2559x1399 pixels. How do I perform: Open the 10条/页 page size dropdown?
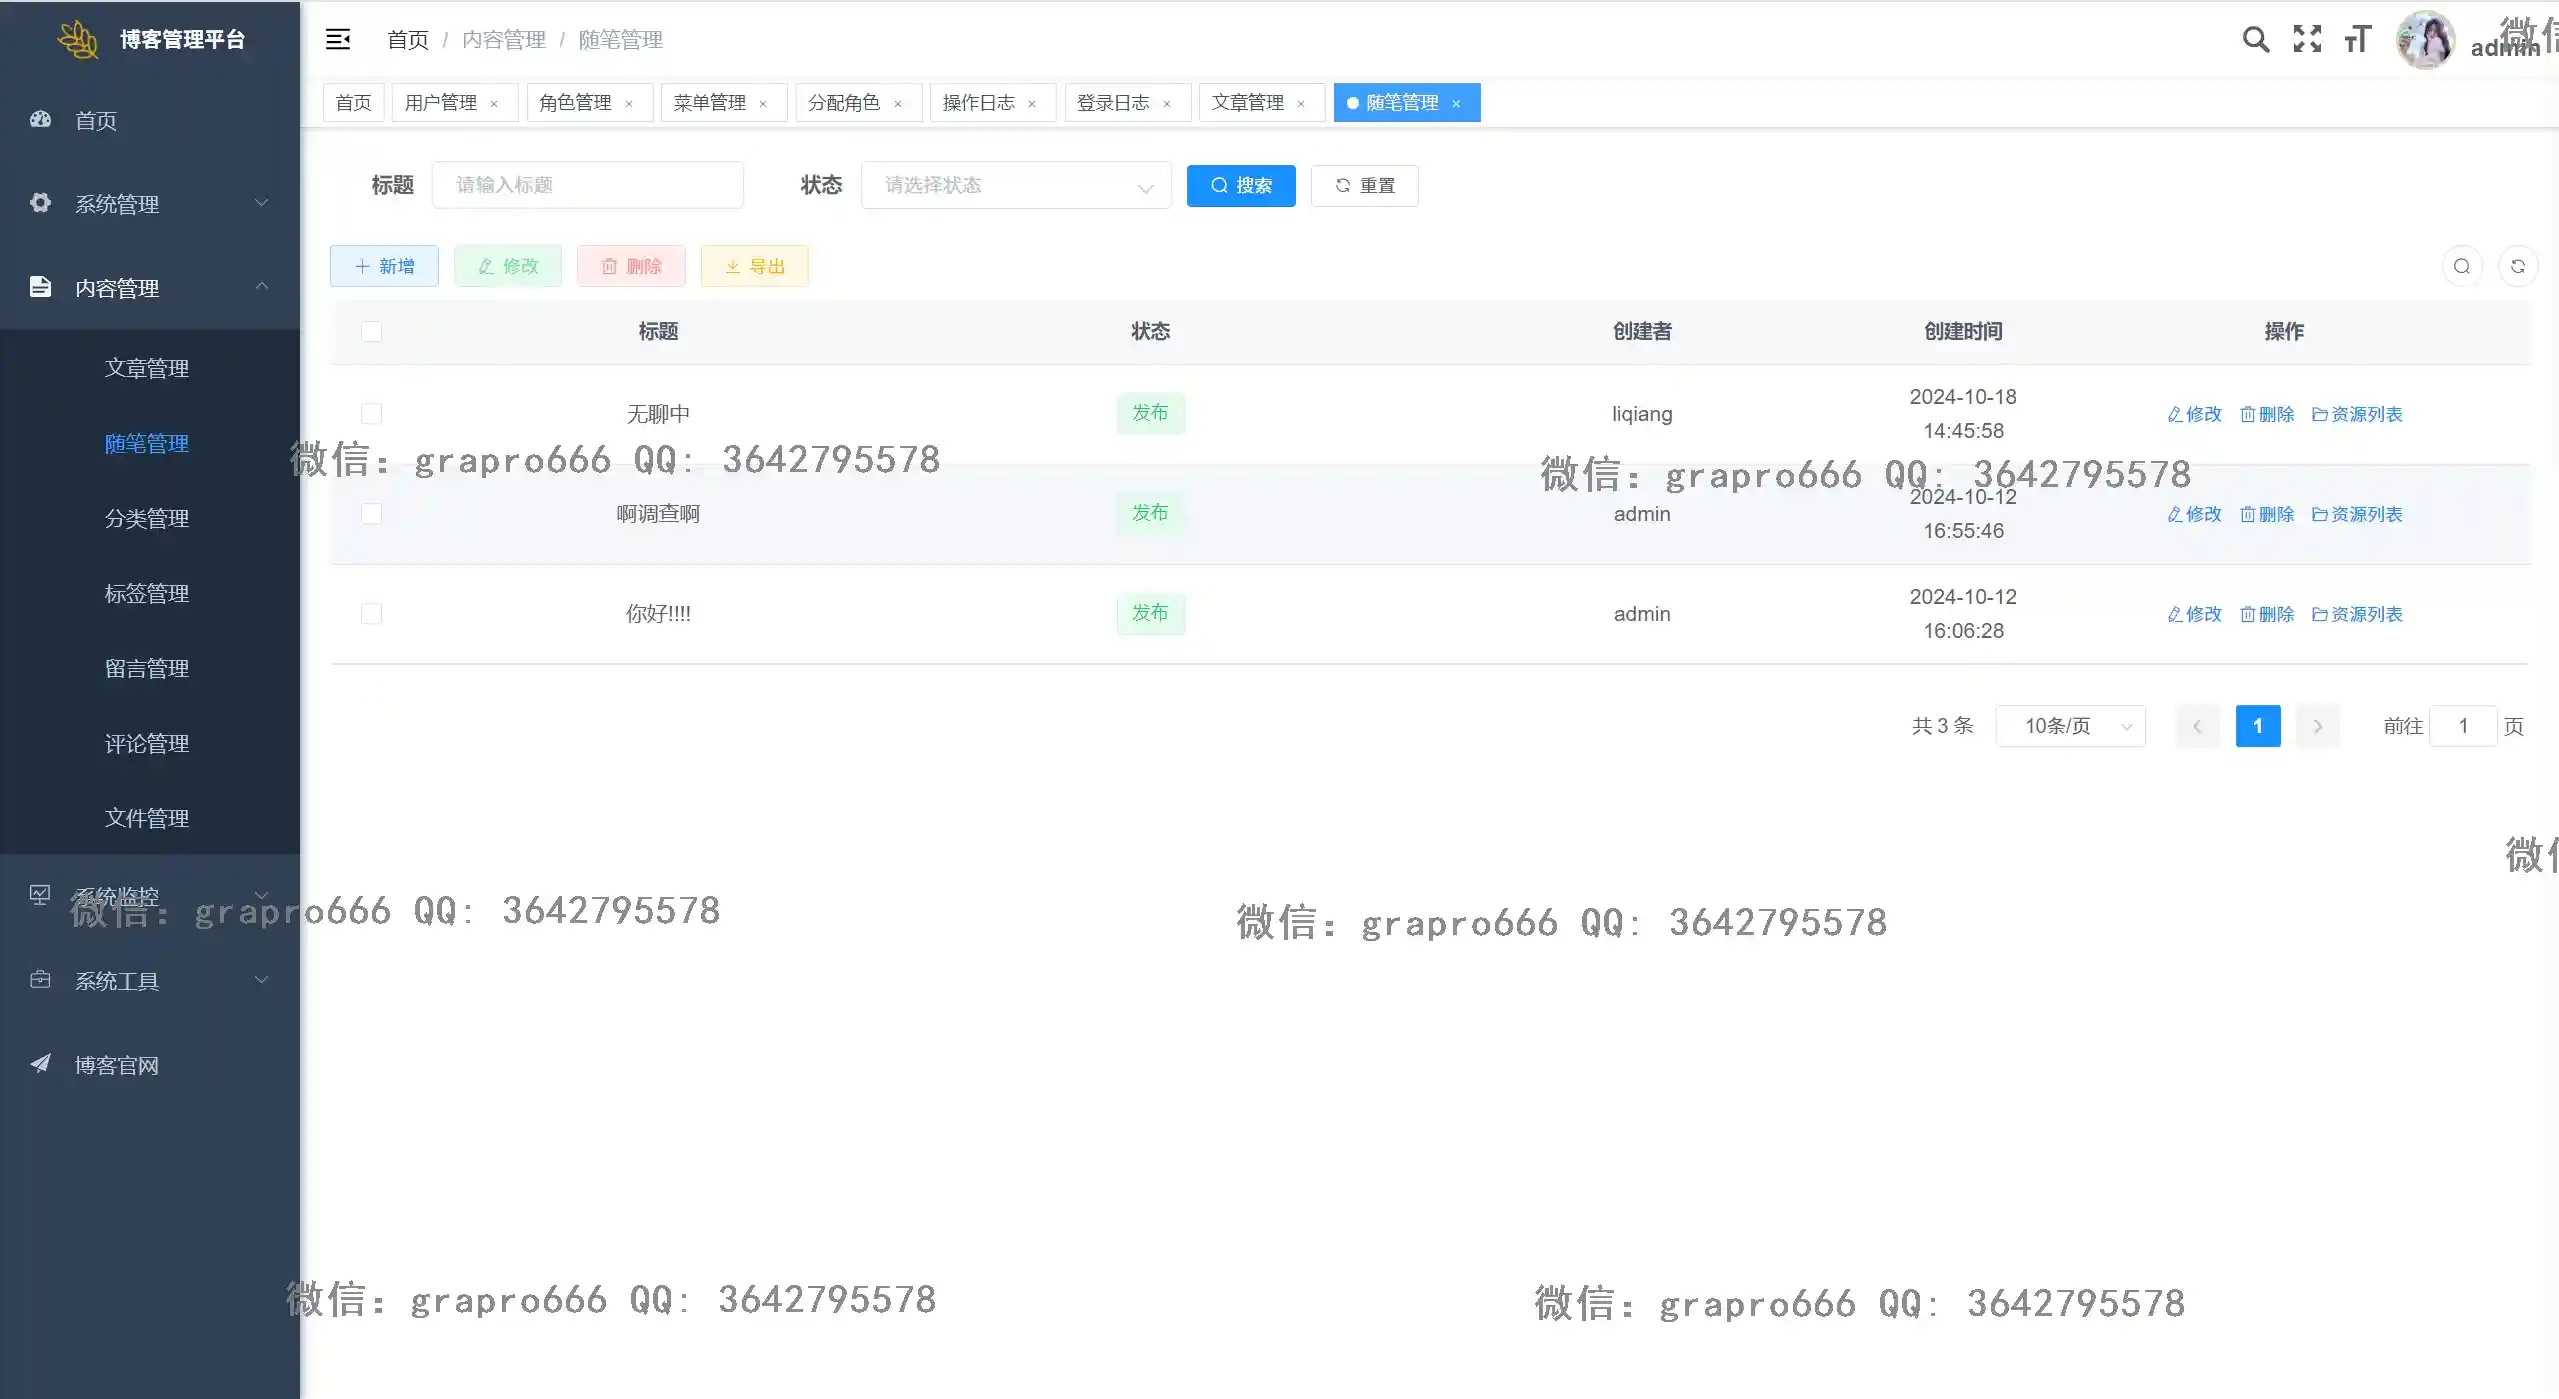pos(2069,726)
